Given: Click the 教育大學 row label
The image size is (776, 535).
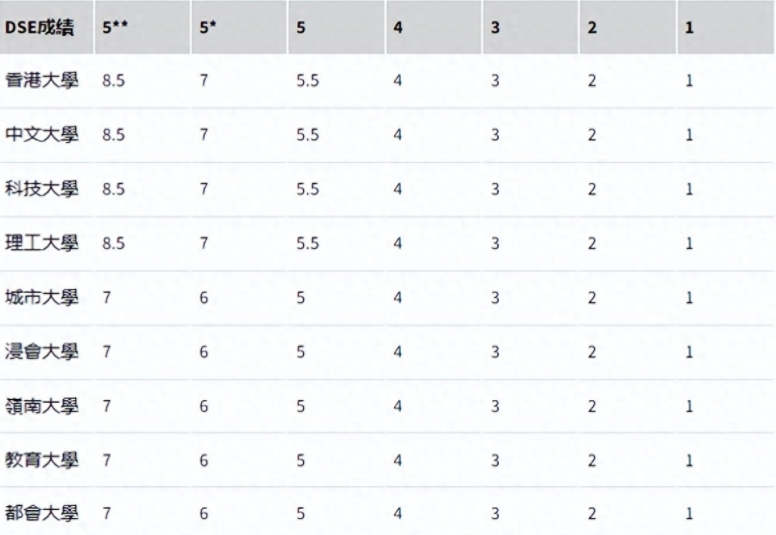Looking at the screenshot, I should point(42,460).
